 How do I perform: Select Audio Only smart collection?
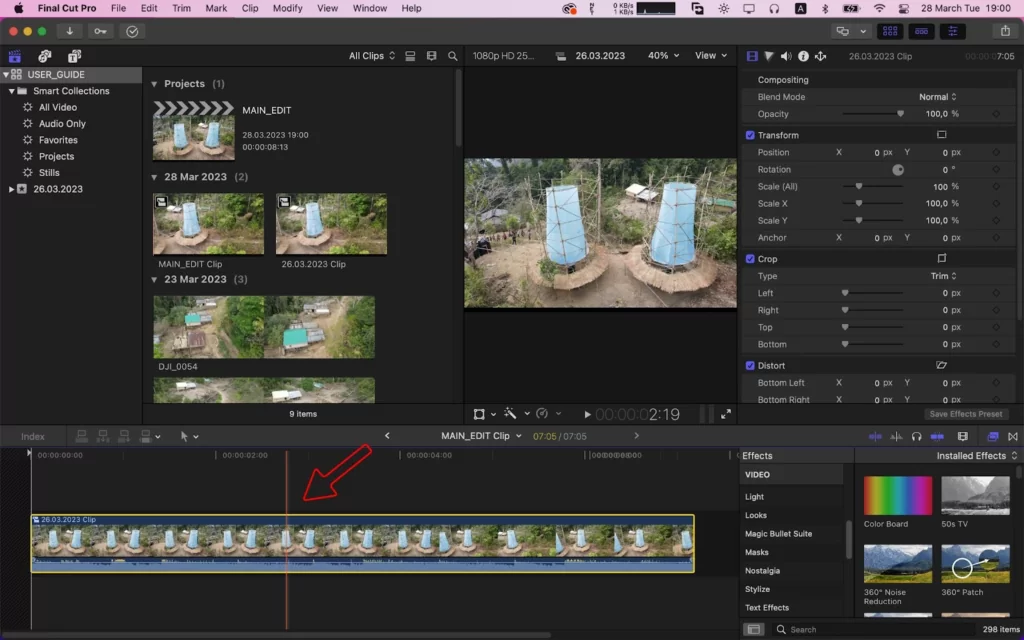(62, 123)
